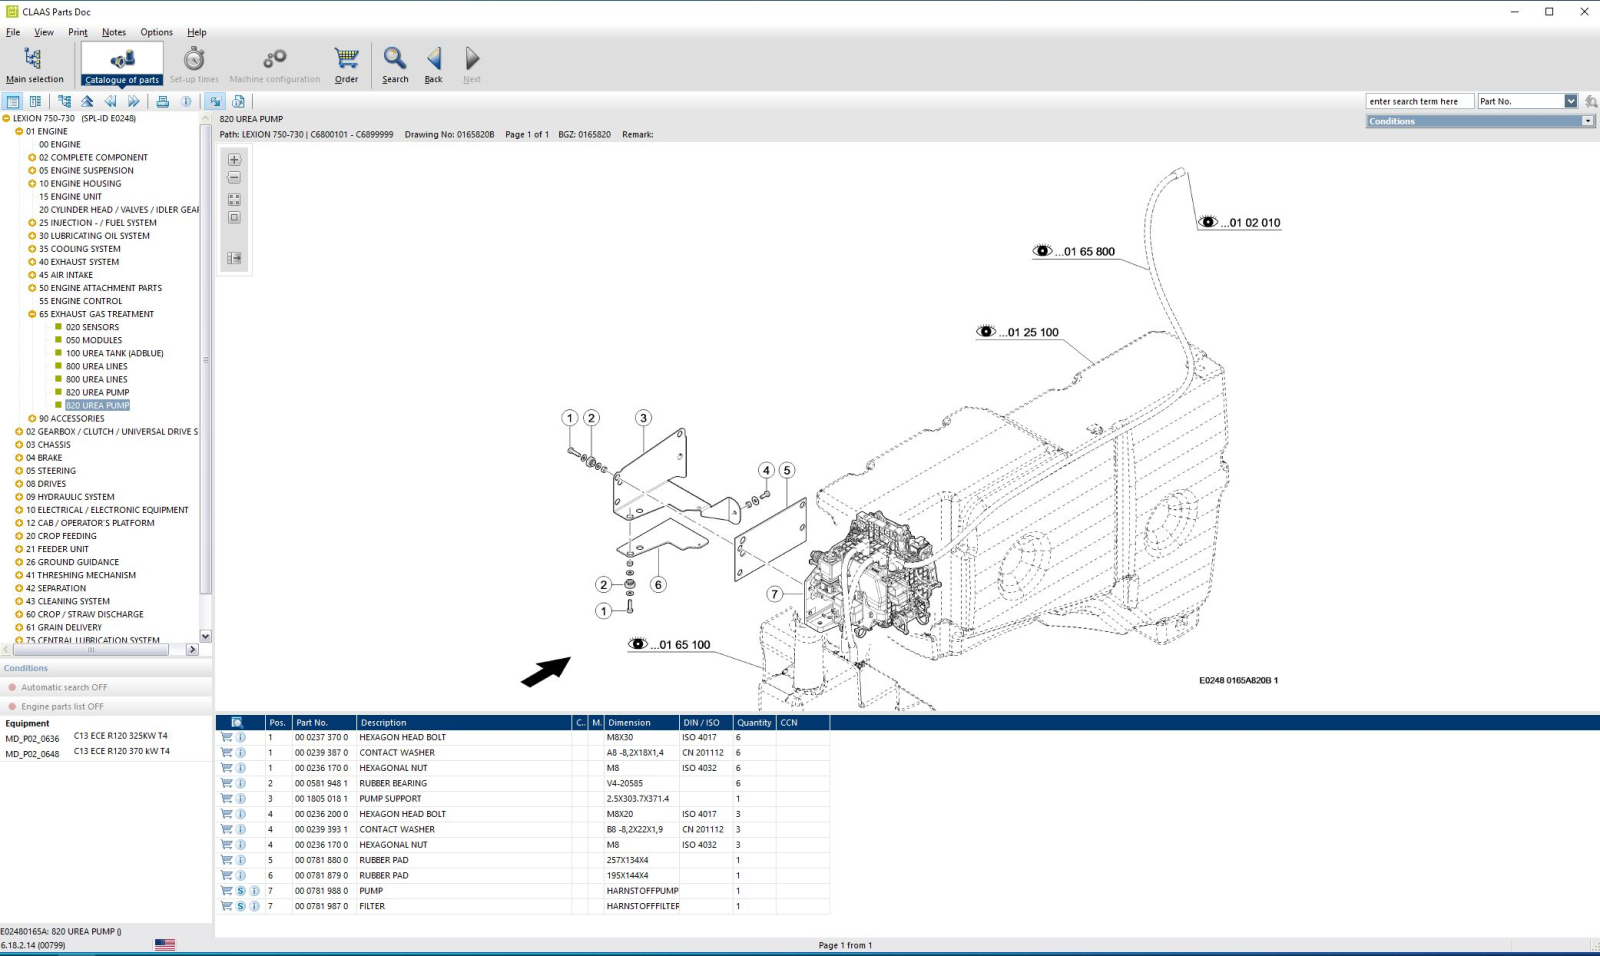Viewport: 1600px width, 956px height.
Task: Collapse the 01 ENGINE tree node
Action: click(19, 132)
